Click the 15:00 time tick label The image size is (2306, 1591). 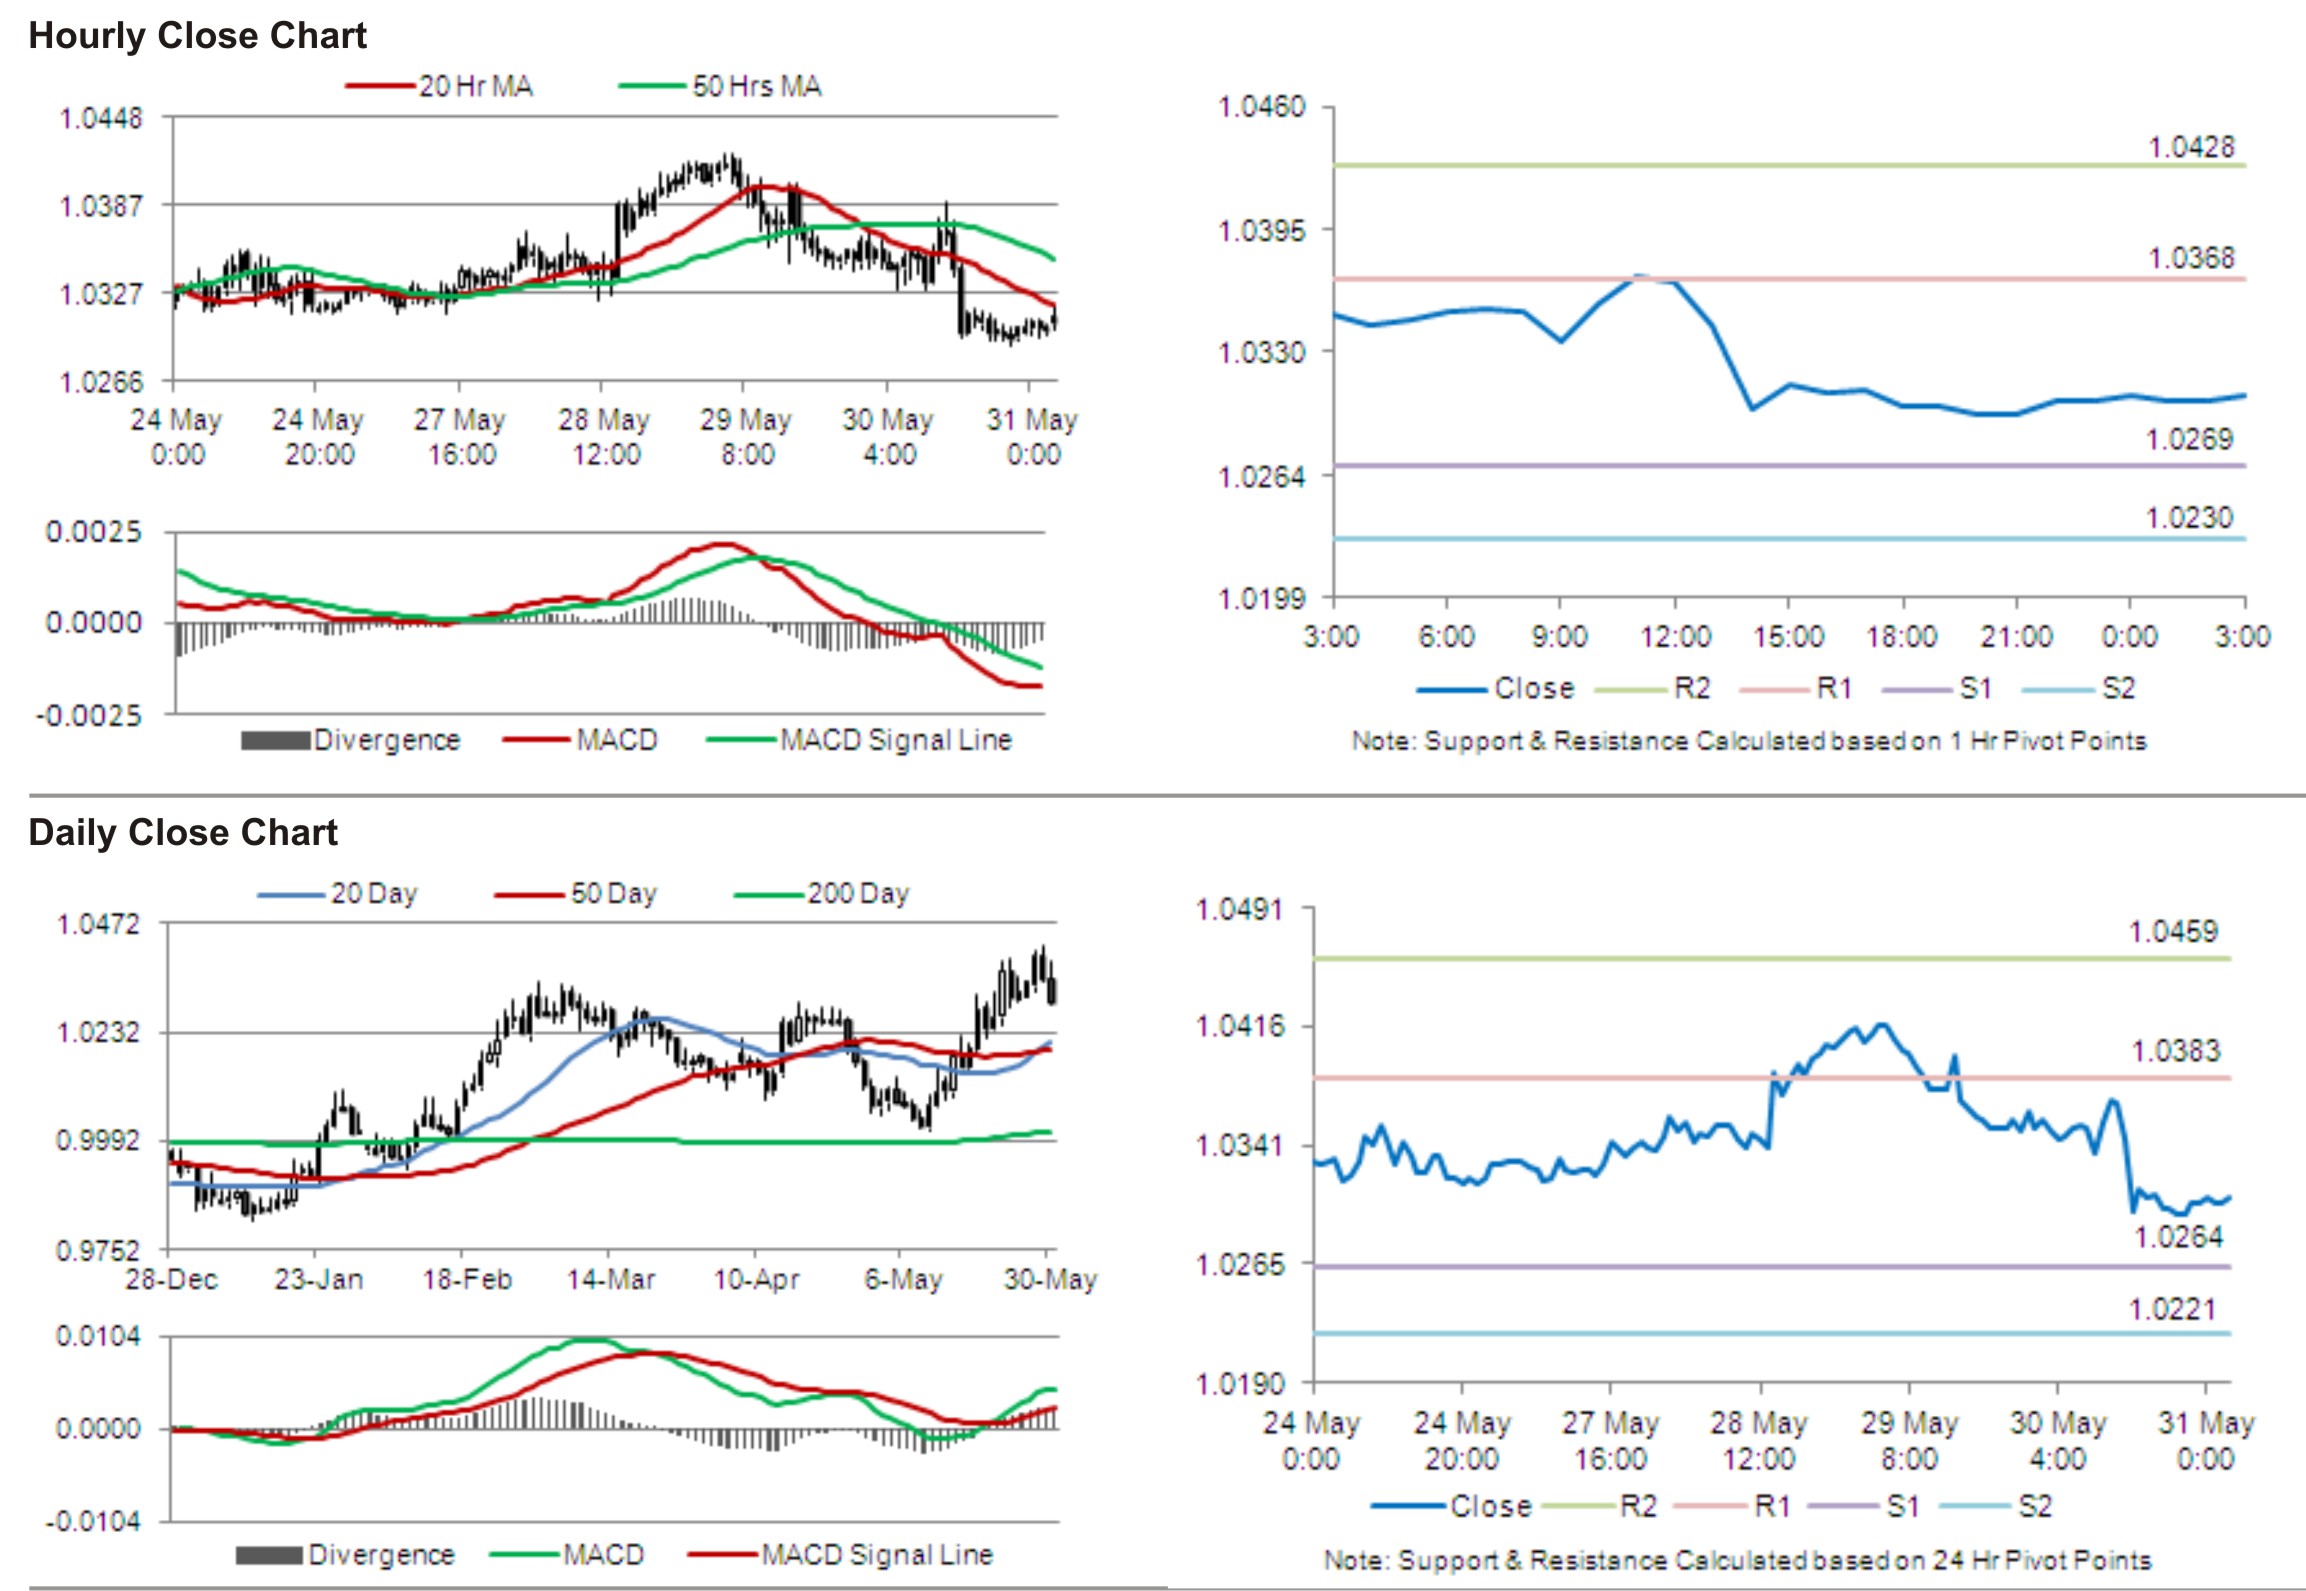coord(1789,636)
